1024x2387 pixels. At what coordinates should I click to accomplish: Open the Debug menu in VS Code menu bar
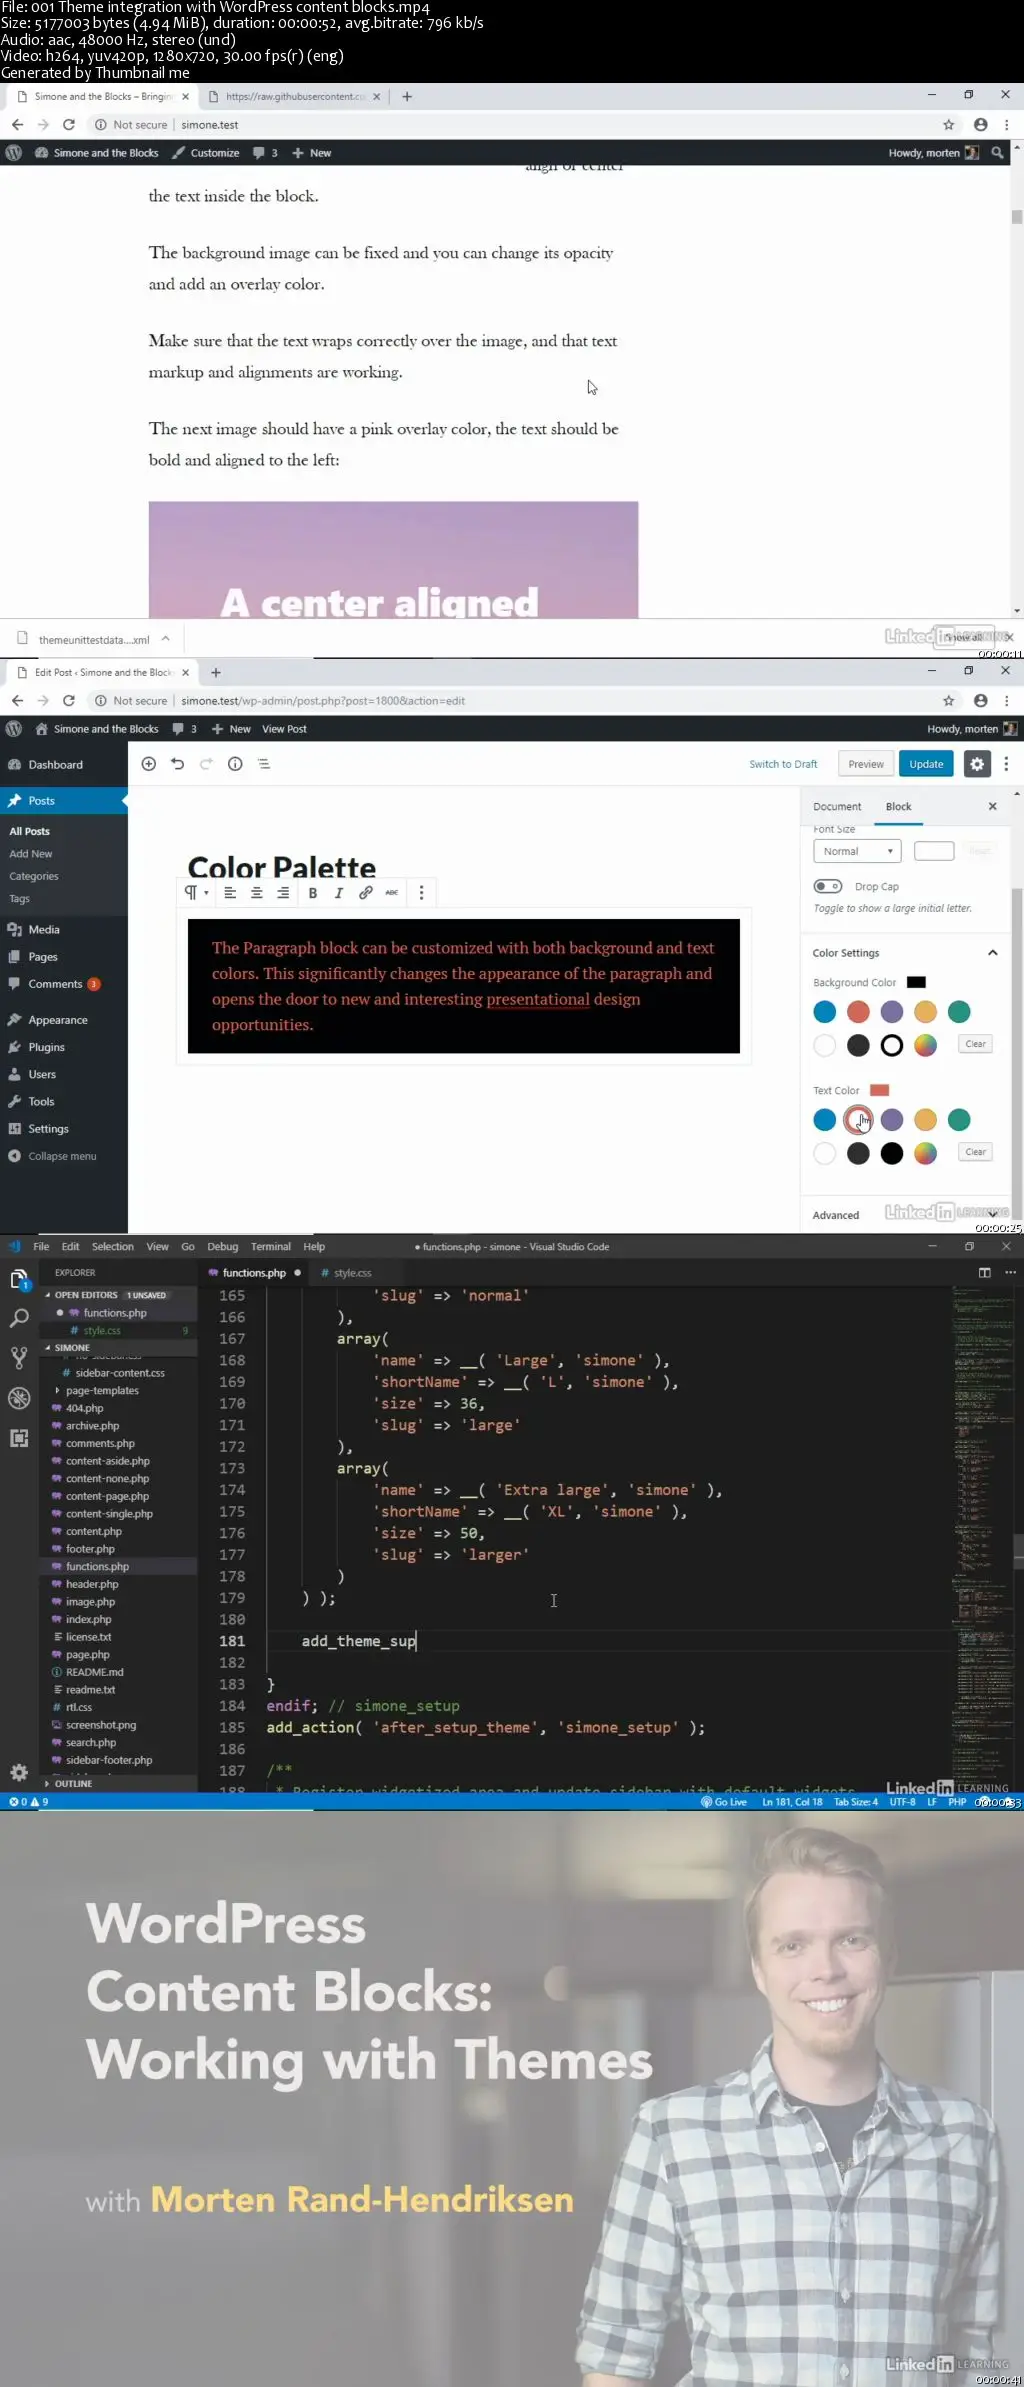[223, 1247]
